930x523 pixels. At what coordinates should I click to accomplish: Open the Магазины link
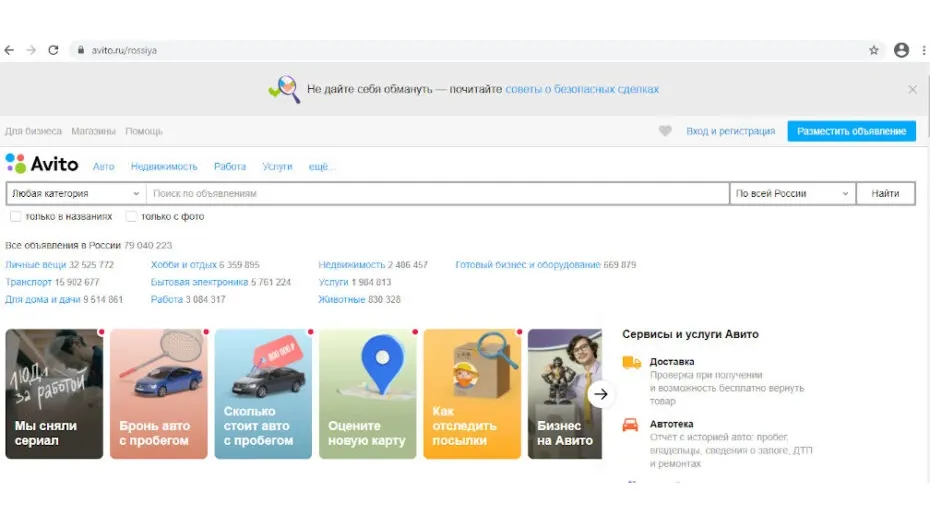tap(93, 131)
